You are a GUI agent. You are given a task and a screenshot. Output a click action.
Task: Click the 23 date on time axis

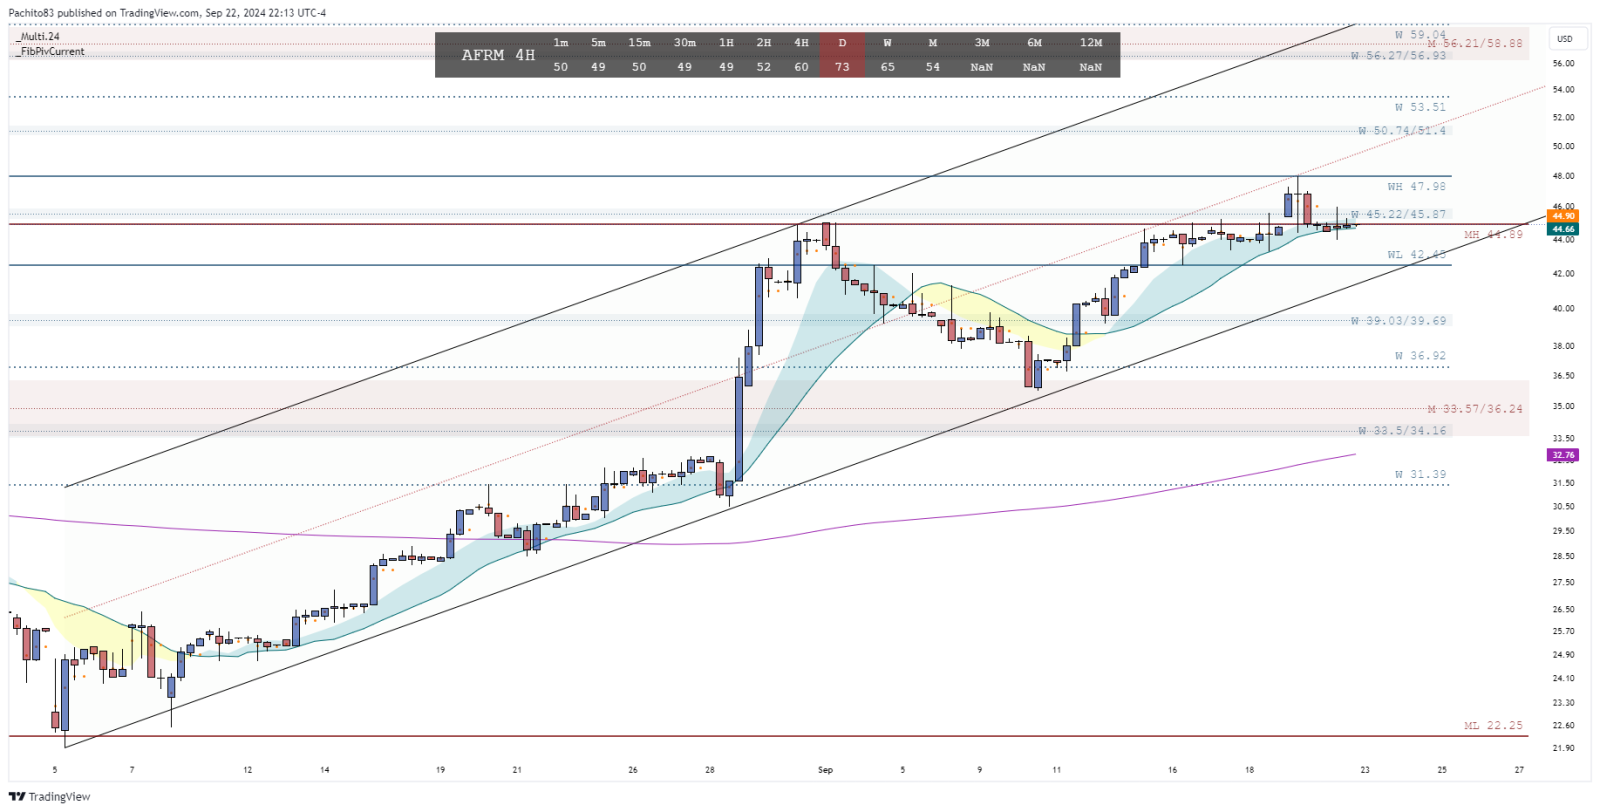(1365, 770)
